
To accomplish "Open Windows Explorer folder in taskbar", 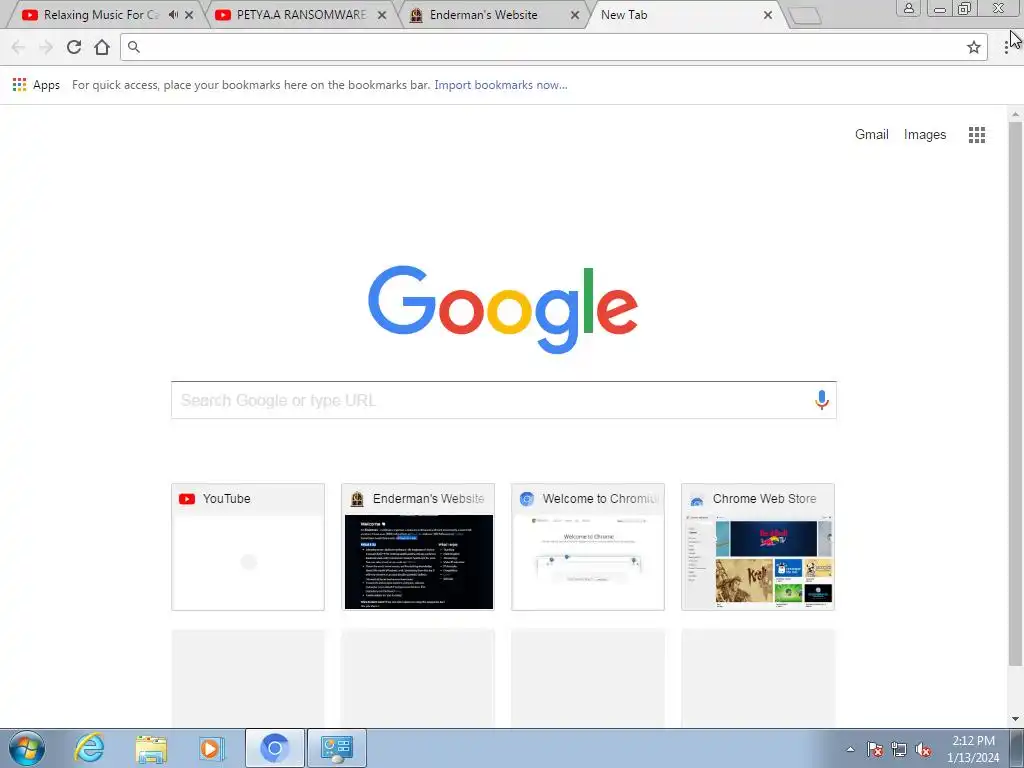I will [x=151, y=748].
